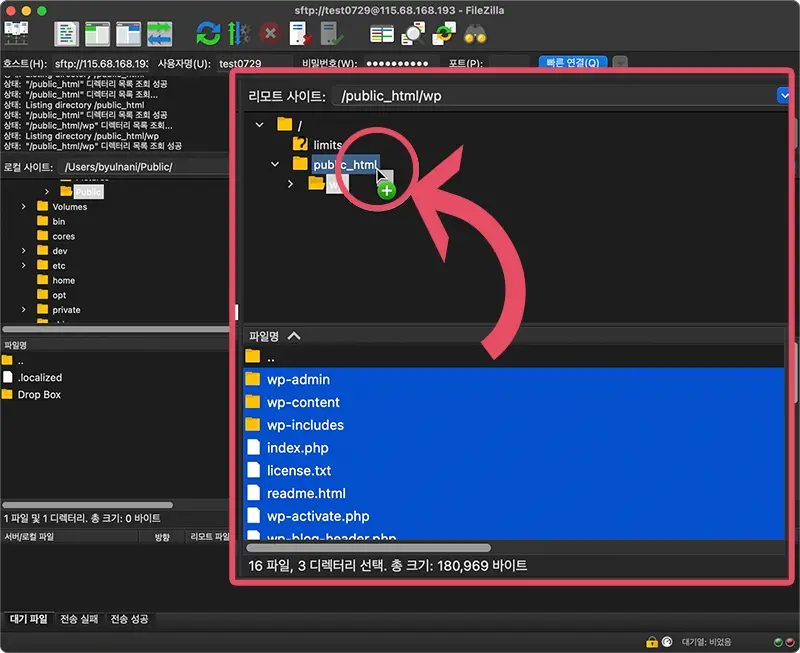Viewport: 800px width, 653px height.
Task: Click the local site path field
Action: coord(144,167)
